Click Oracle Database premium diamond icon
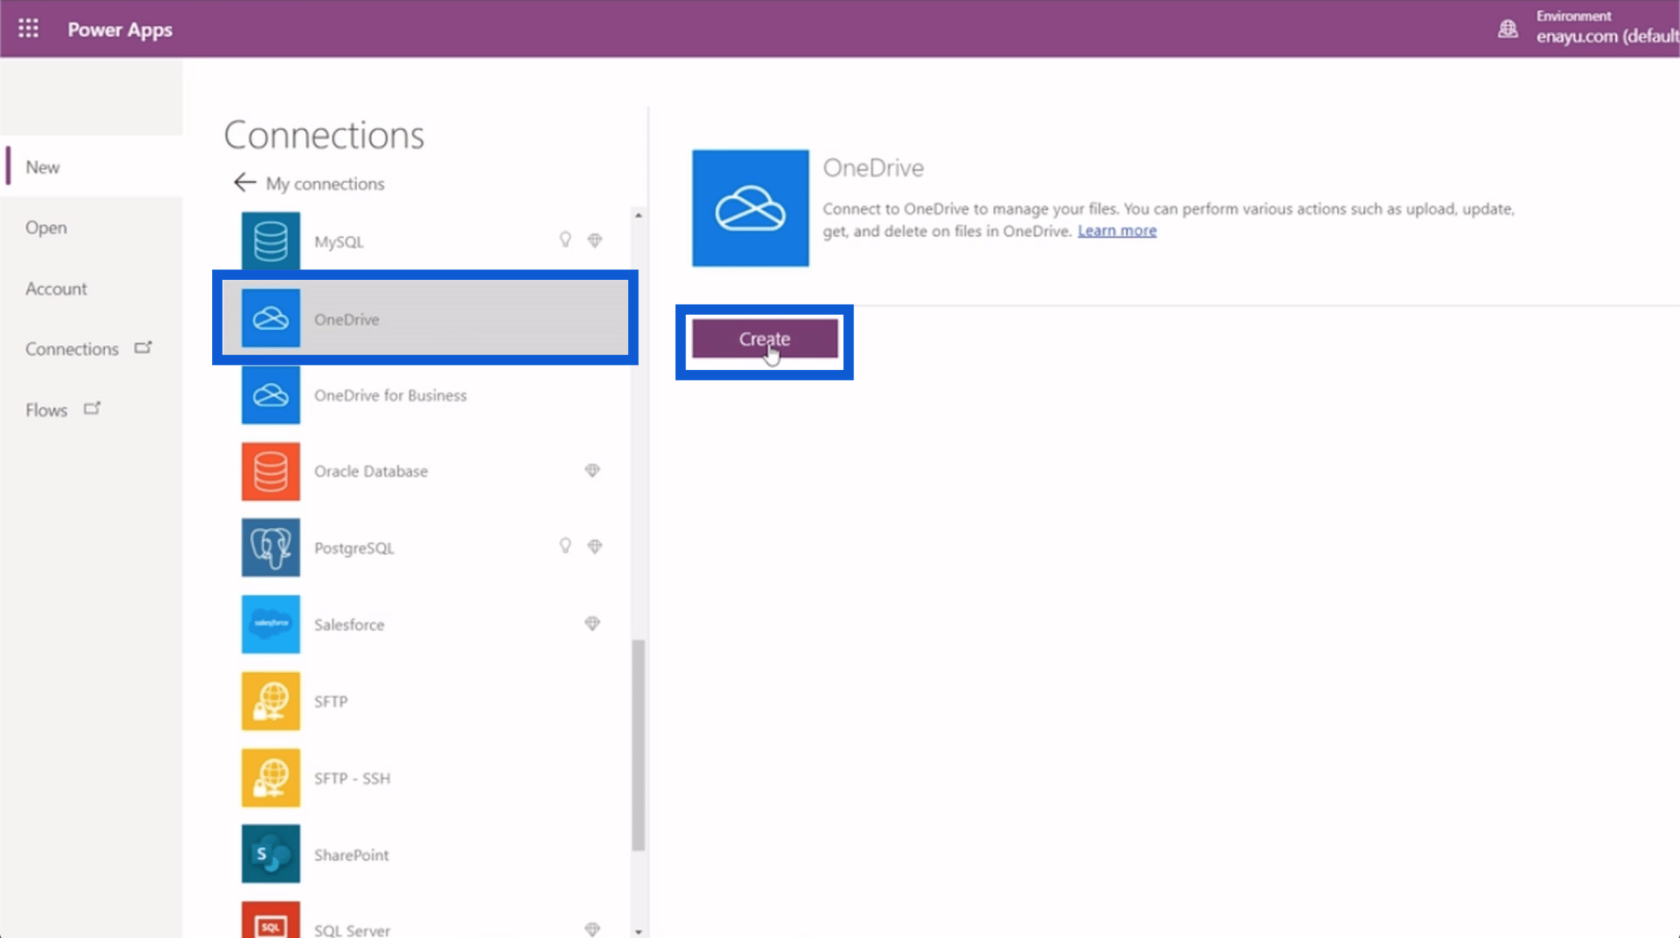Image resolution: width=1680 pixels, height=938 pixels. click(592, 470)
